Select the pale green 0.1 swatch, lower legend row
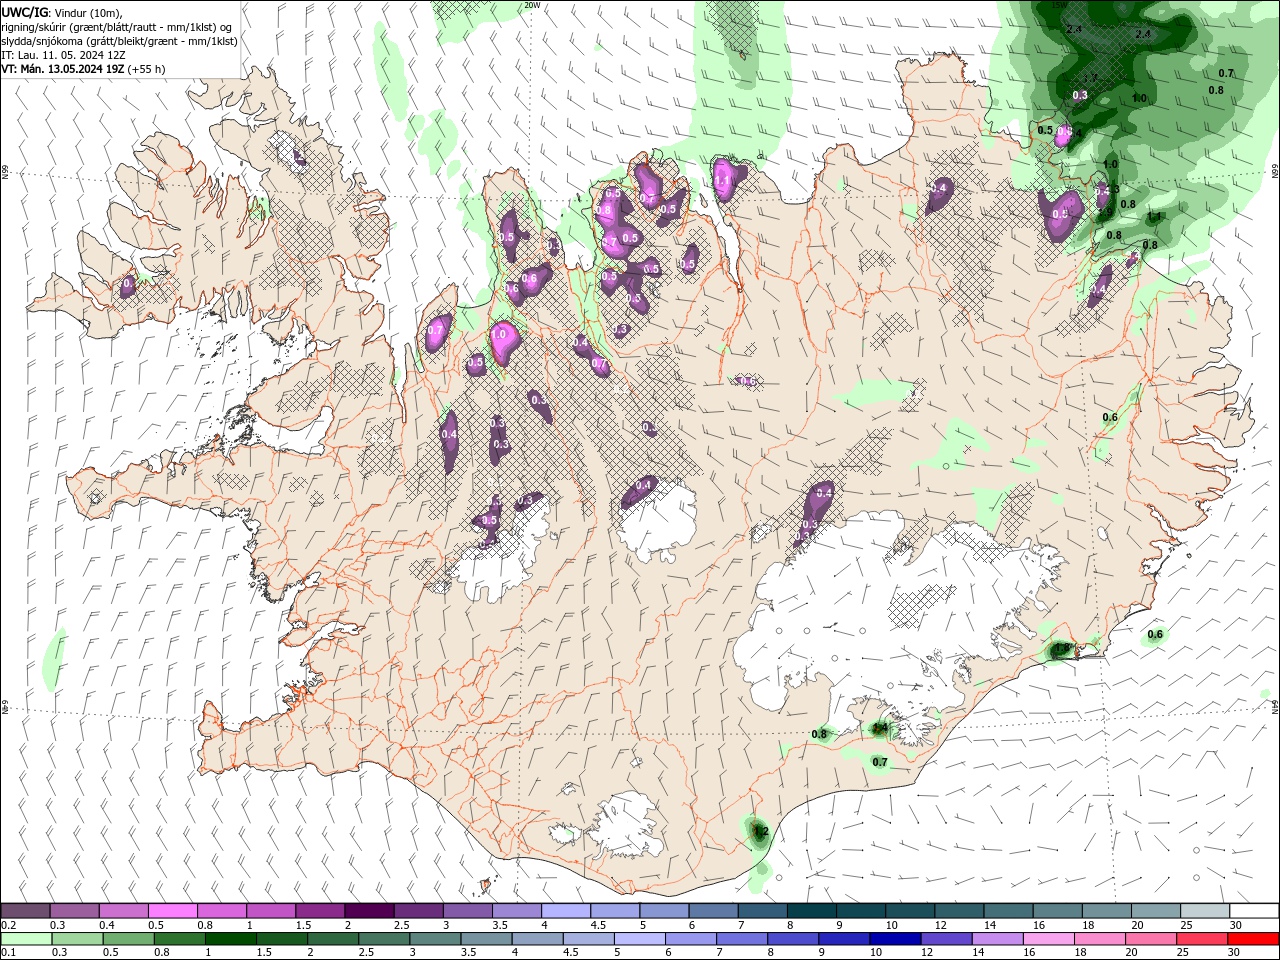Screen dimensions: 1280x960 [26, 939]
